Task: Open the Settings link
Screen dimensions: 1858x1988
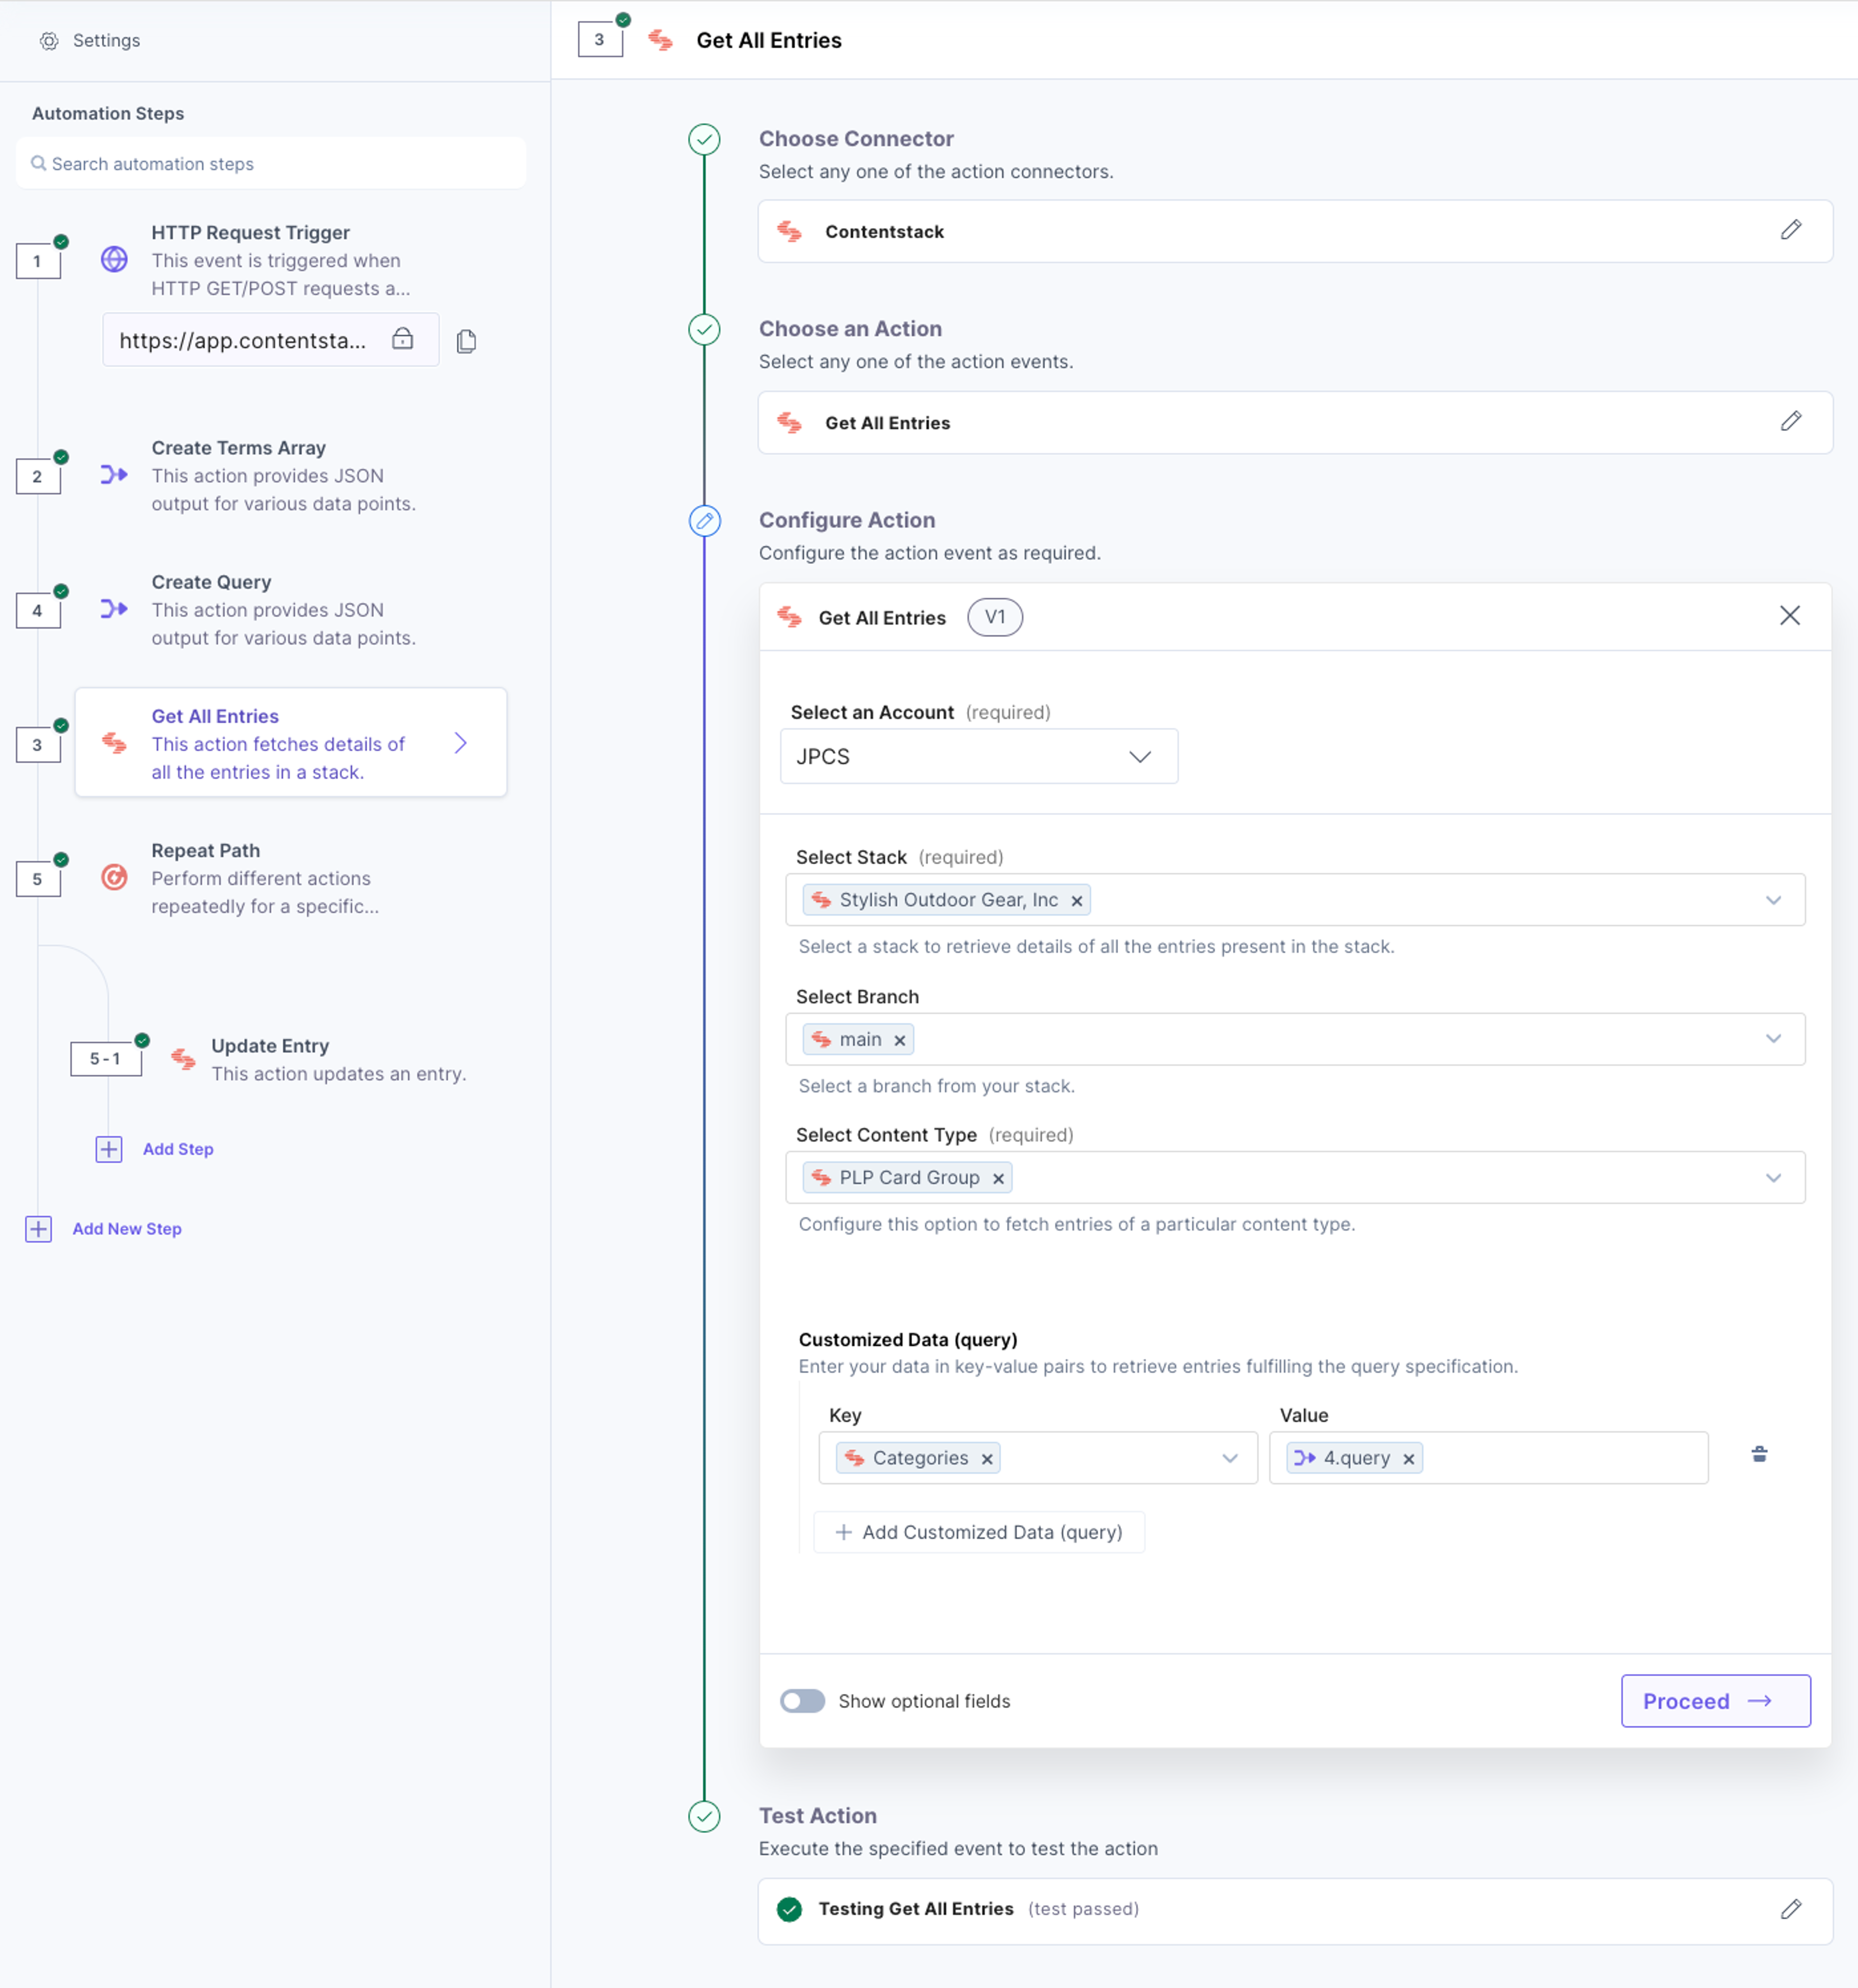Action: (x=106, y=41)
